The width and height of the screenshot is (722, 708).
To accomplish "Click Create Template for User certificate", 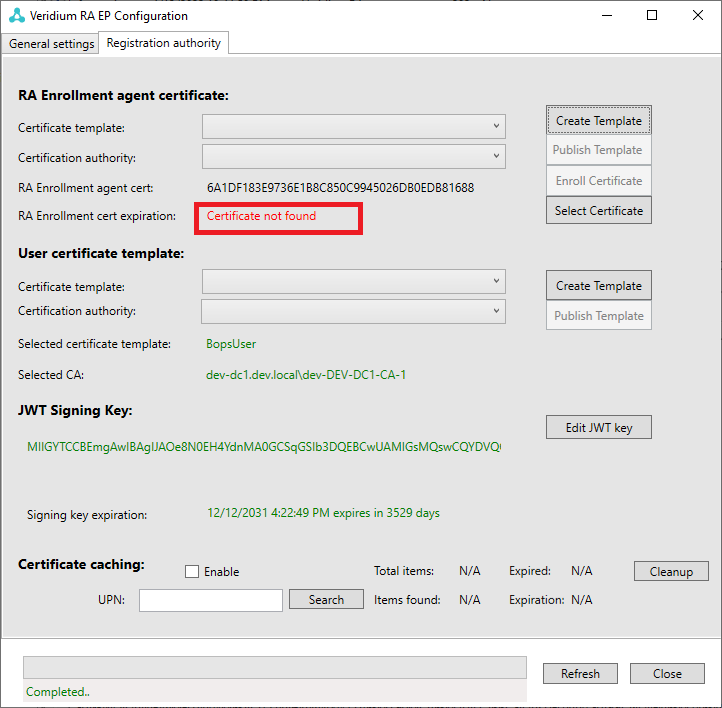I will coord(598,286).
